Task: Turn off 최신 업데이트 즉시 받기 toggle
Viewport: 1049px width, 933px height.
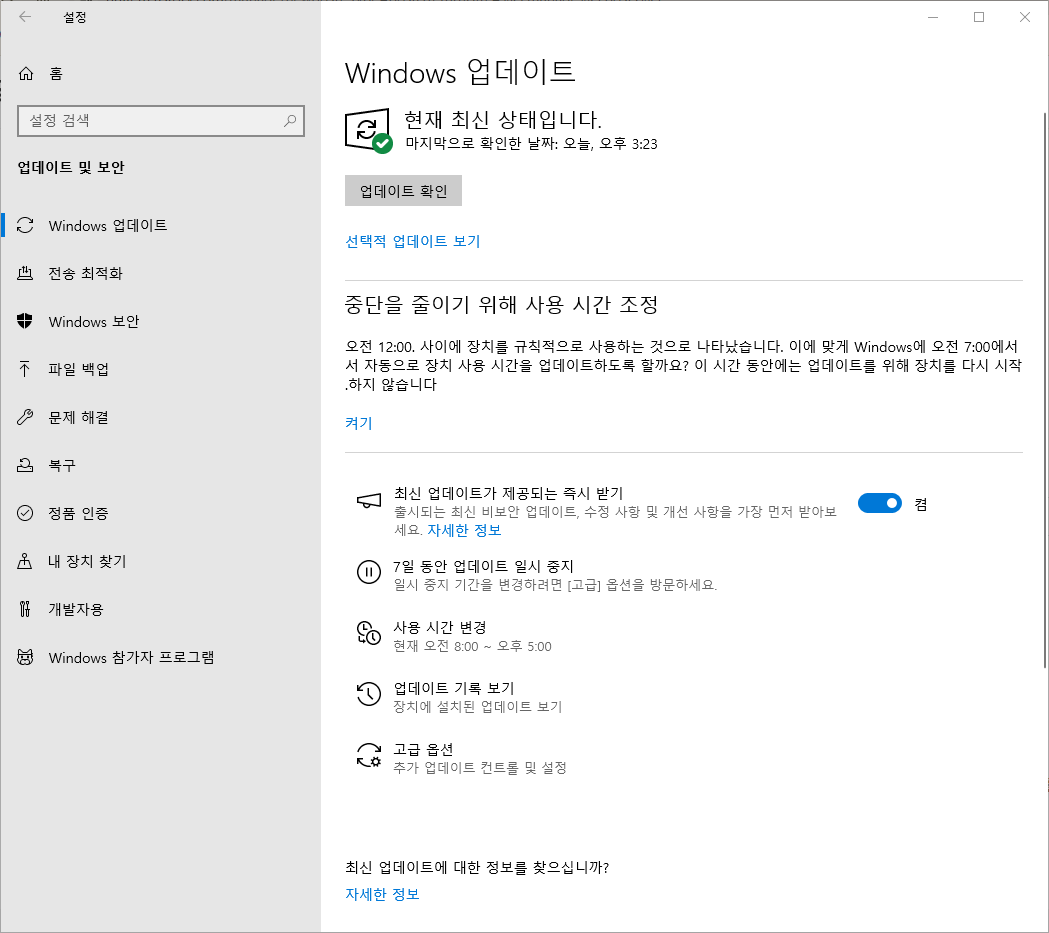Action: coord(880,503)
